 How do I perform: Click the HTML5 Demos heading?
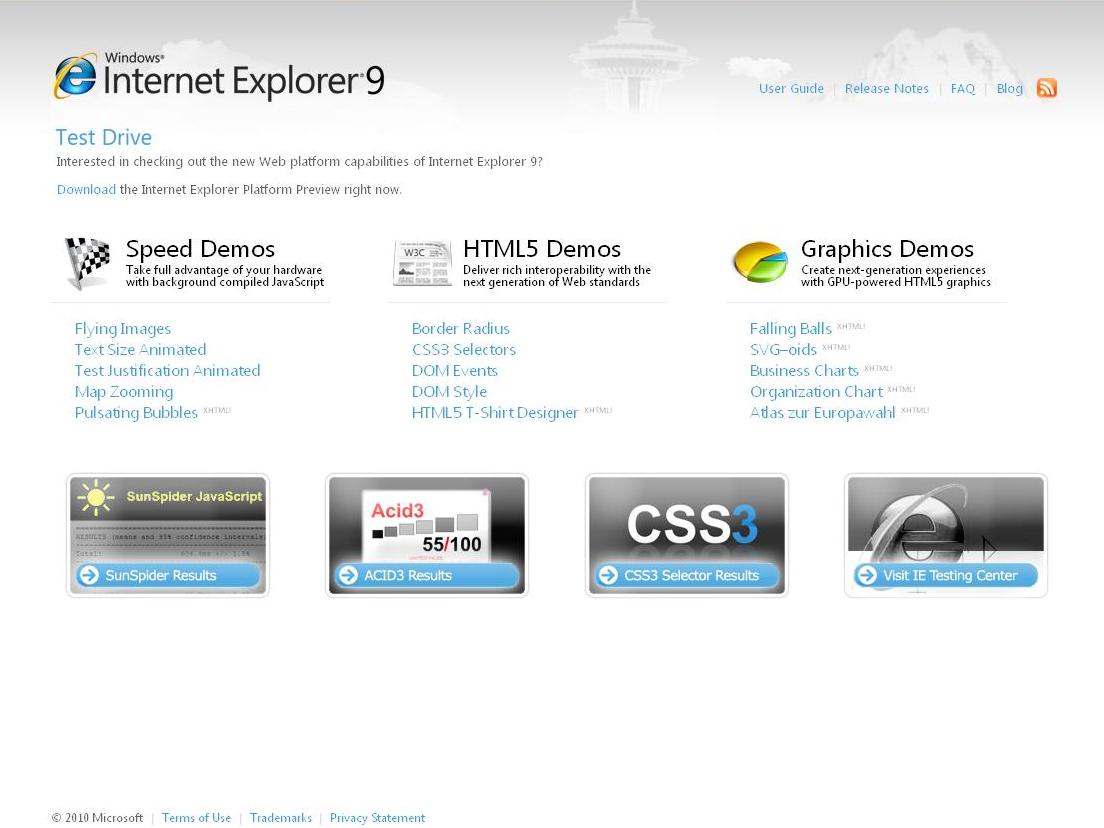tap(541, 249)
